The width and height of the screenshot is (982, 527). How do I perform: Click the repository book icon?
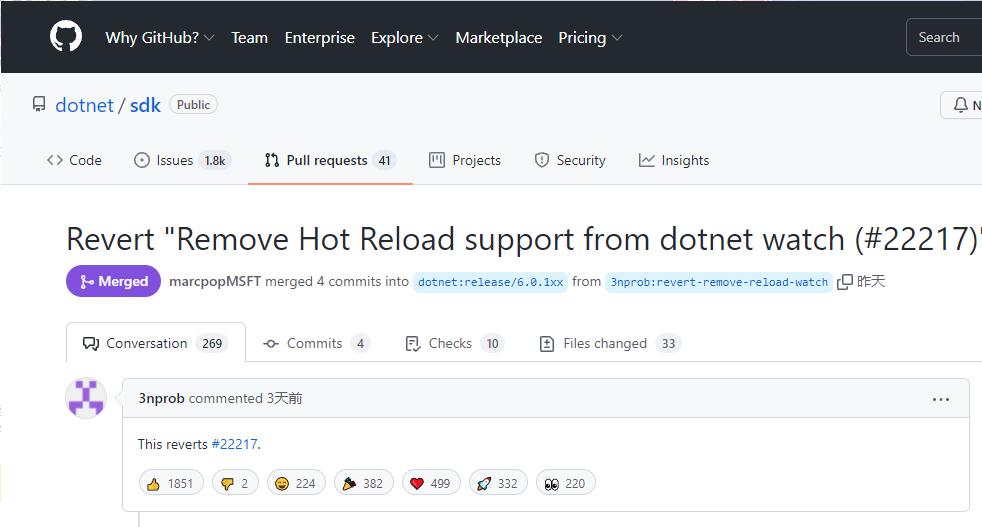(39, 104)
